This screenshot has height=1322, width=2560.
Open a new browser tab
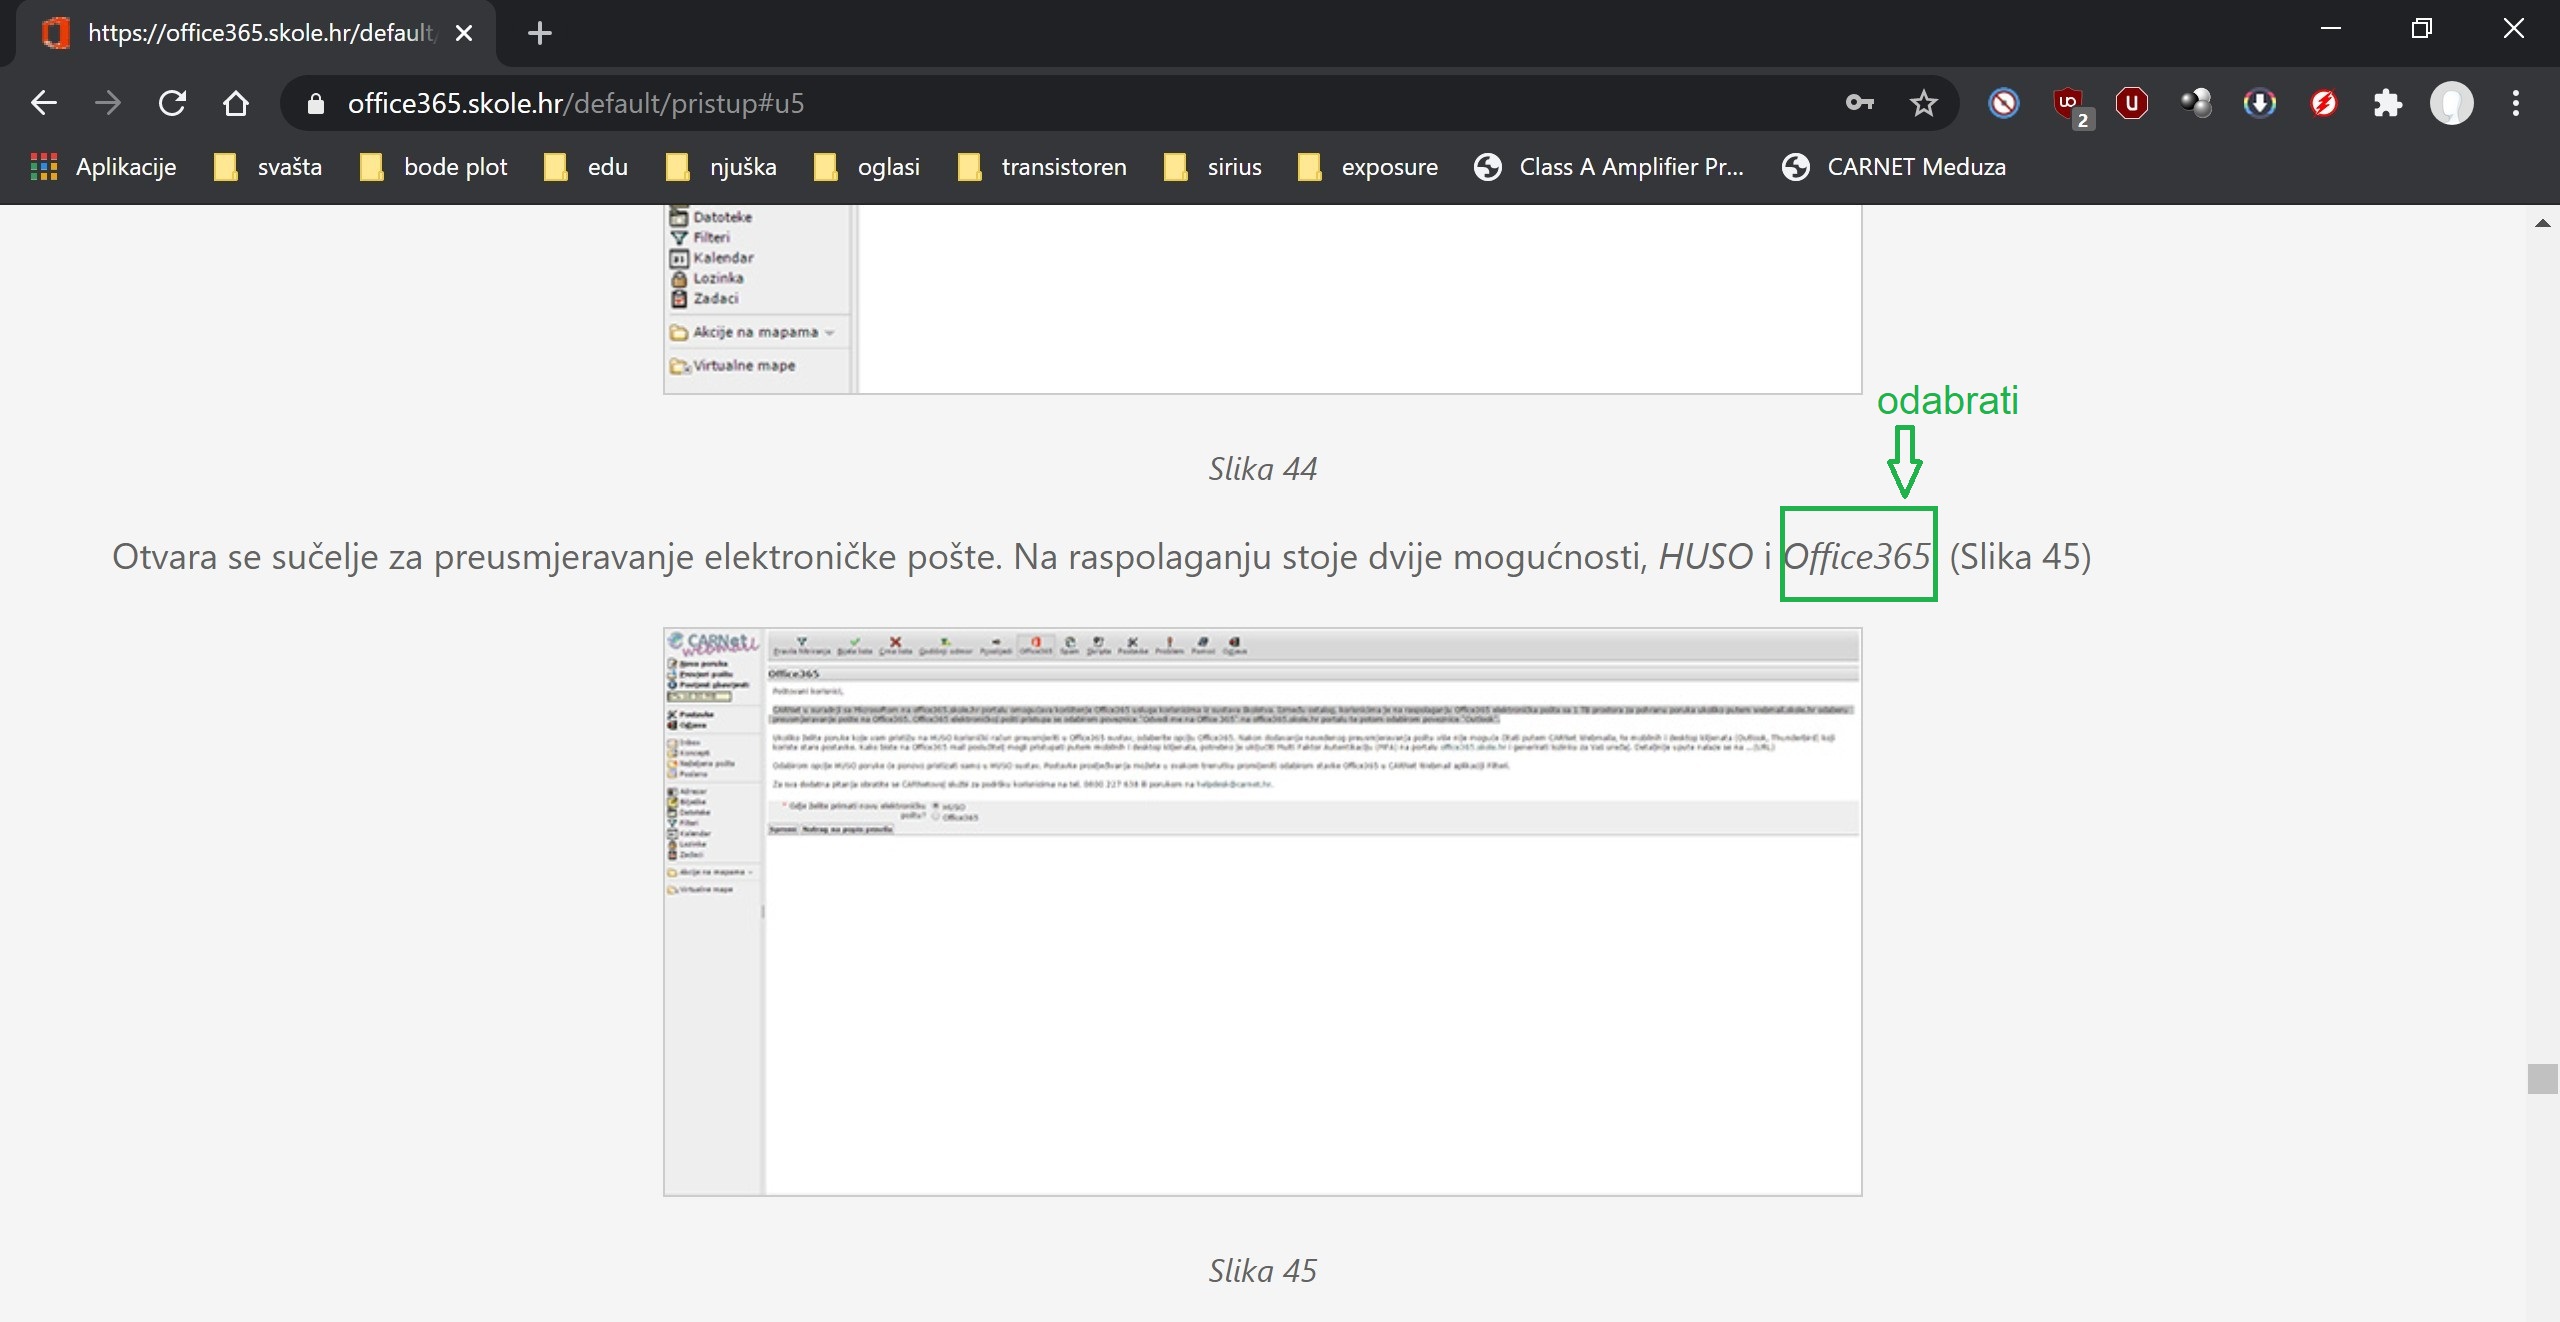click(x=540, y=33)
